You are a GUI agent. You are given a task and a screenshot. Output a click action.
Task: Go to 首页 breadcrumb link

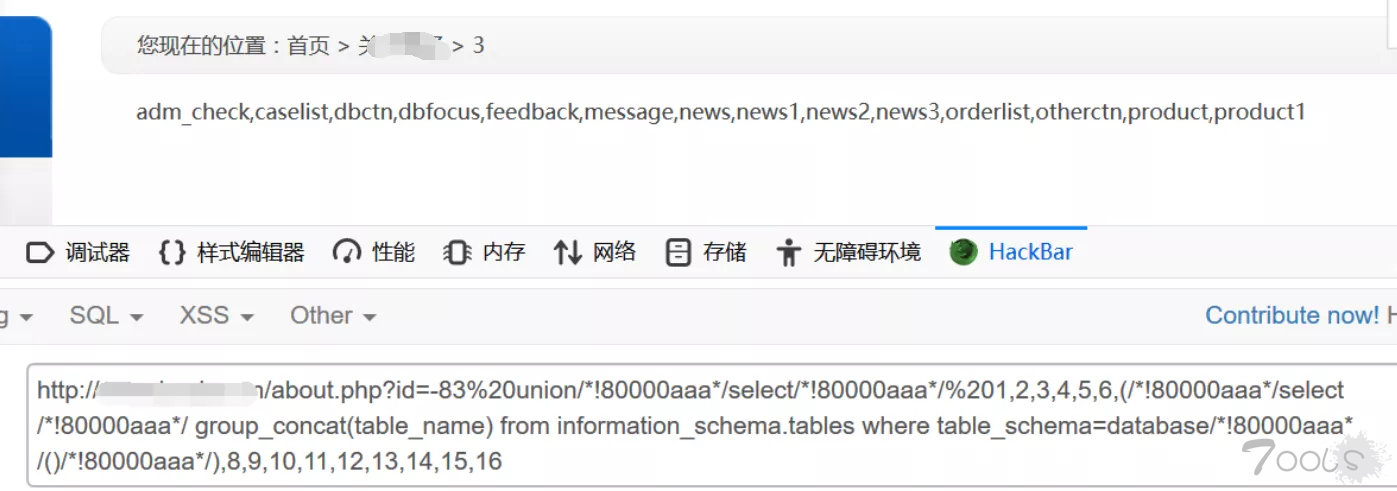[x=309, y=45]
